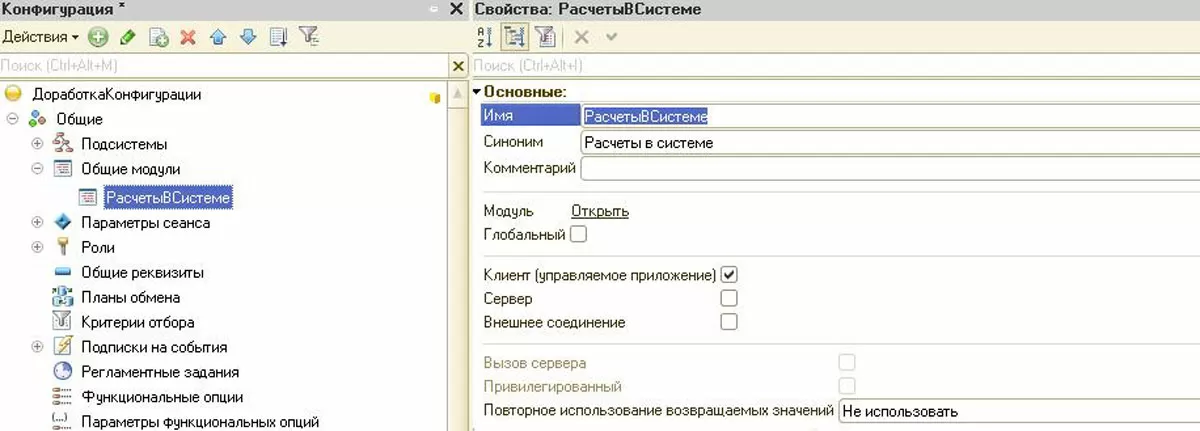Screen dimensions: 1200x431
Task: Click the filter by subsystems funnel icon
Action: pyautogui.click(x=309, y=37)
